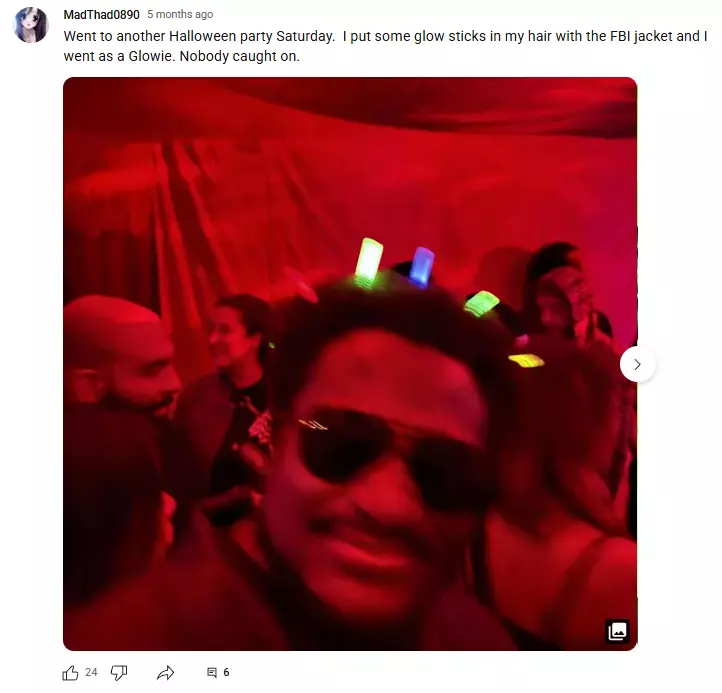Open the '5 months ago' timestamp link

point(180,14)
